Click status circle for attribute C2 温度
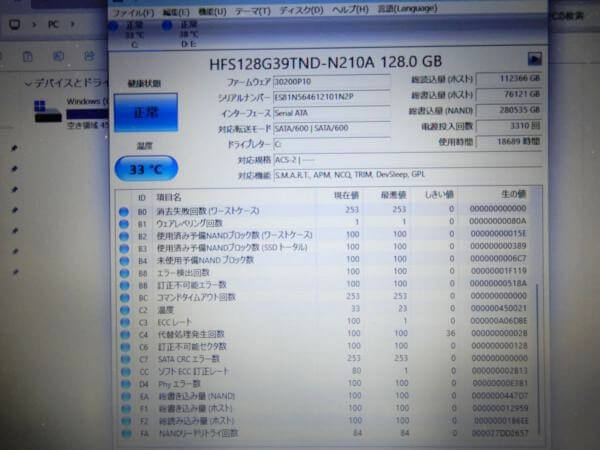Viewport: 600px width, 450px height. [x=124, y=309]
